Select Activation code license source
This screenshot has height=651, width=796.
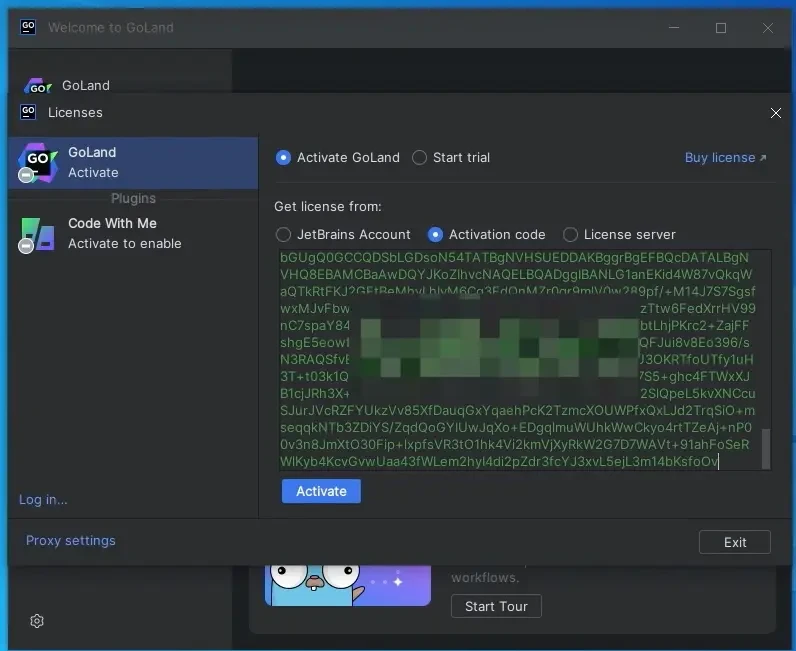(435, 234)
